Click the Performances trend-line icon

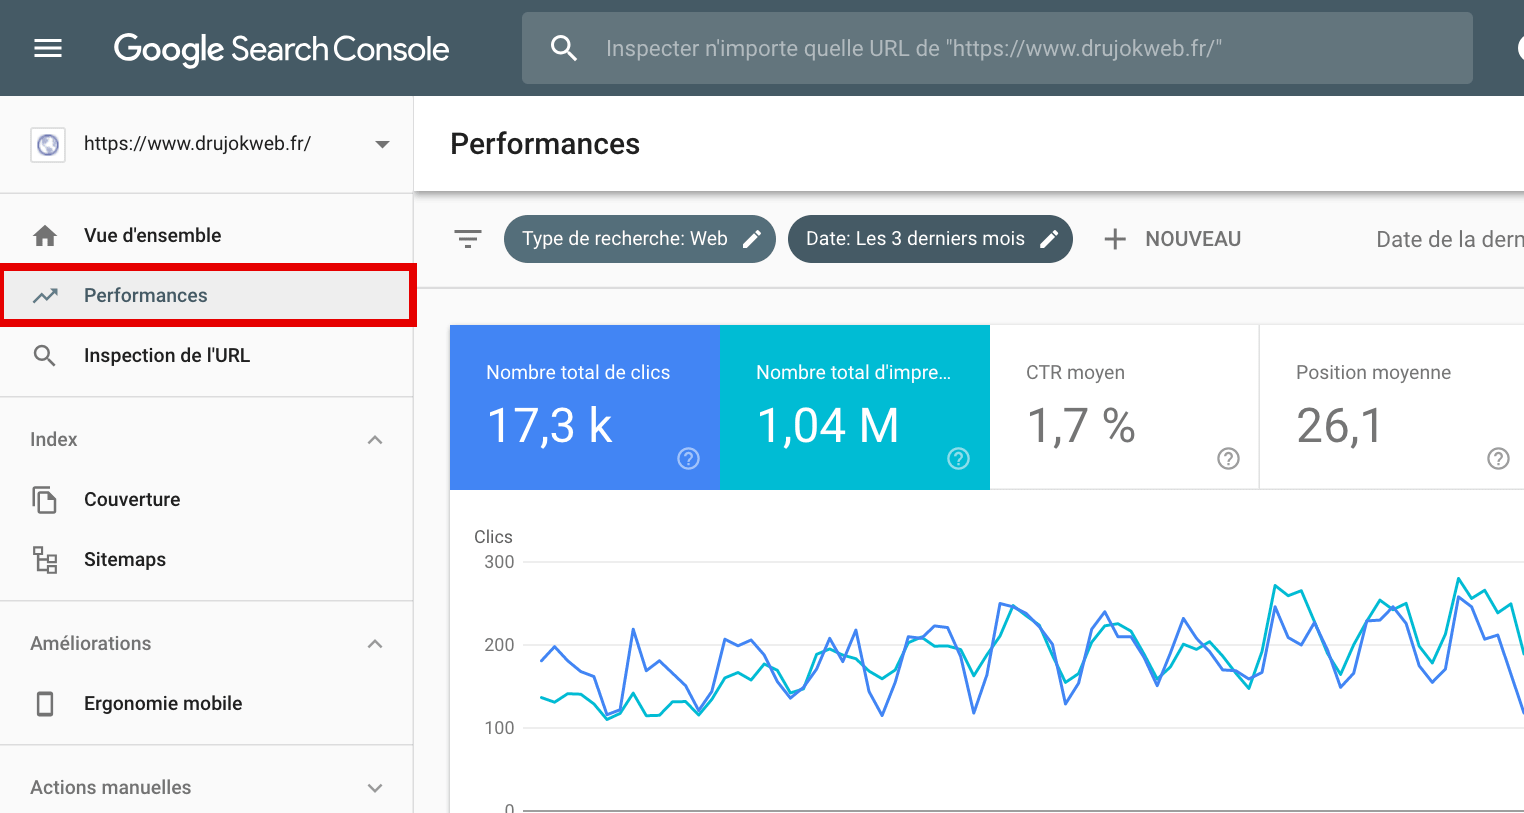coord(45,296)
